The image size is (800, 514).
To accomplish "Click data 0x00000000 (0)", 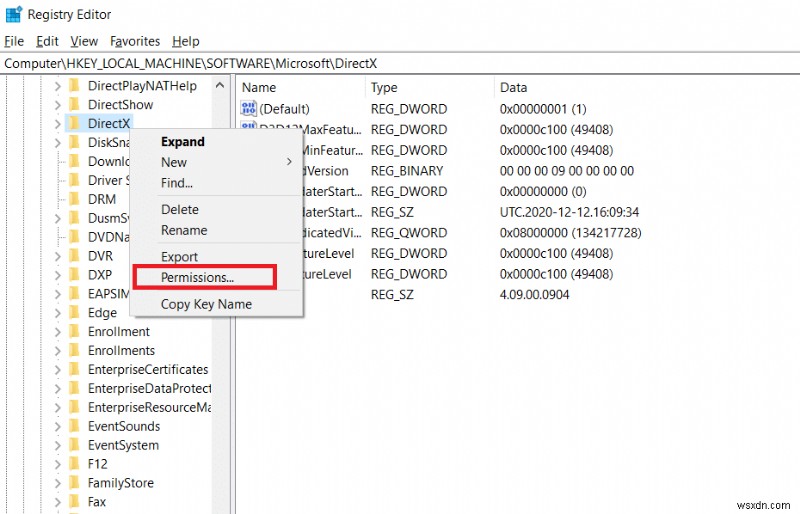I will (x=543, y=191).
